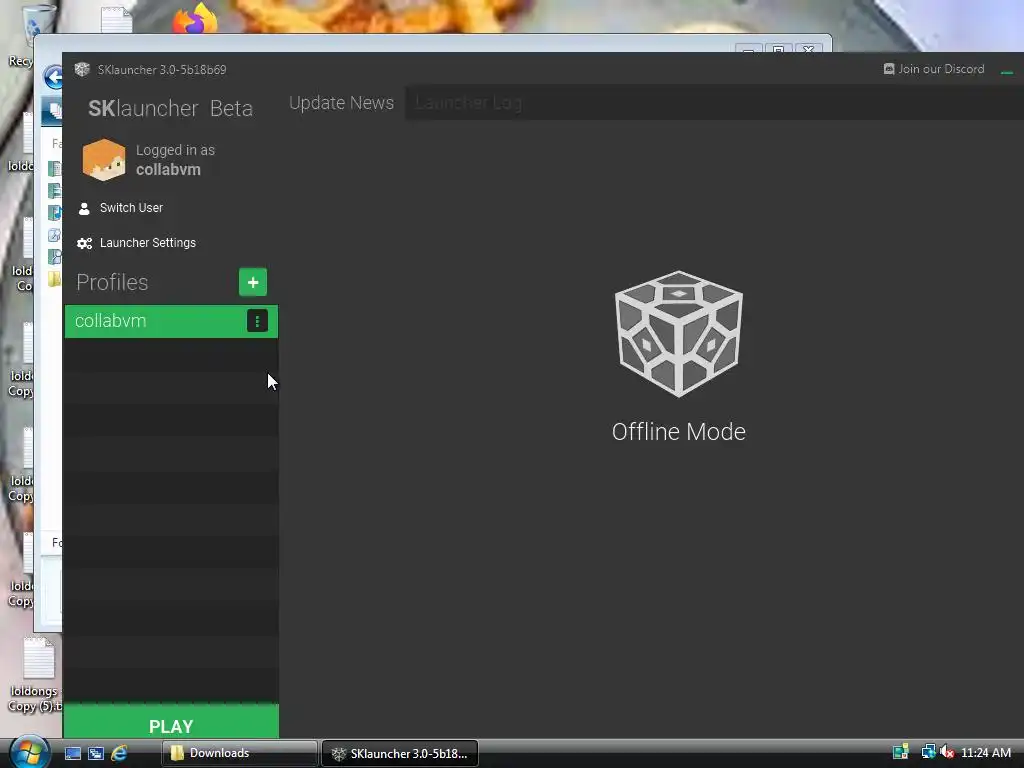
Task: Click the collabvm user avatar head
Action: coord(104,159)
